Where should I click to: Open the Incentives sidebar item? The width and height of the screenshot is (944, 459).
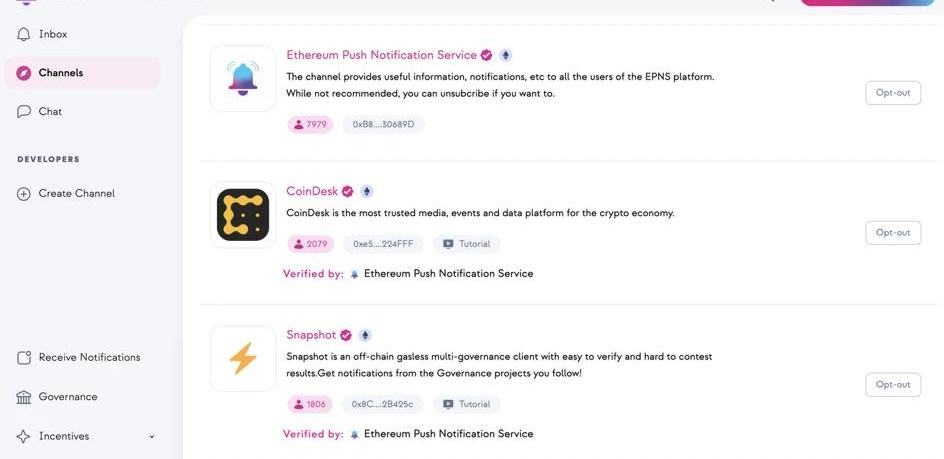[63, 437]
